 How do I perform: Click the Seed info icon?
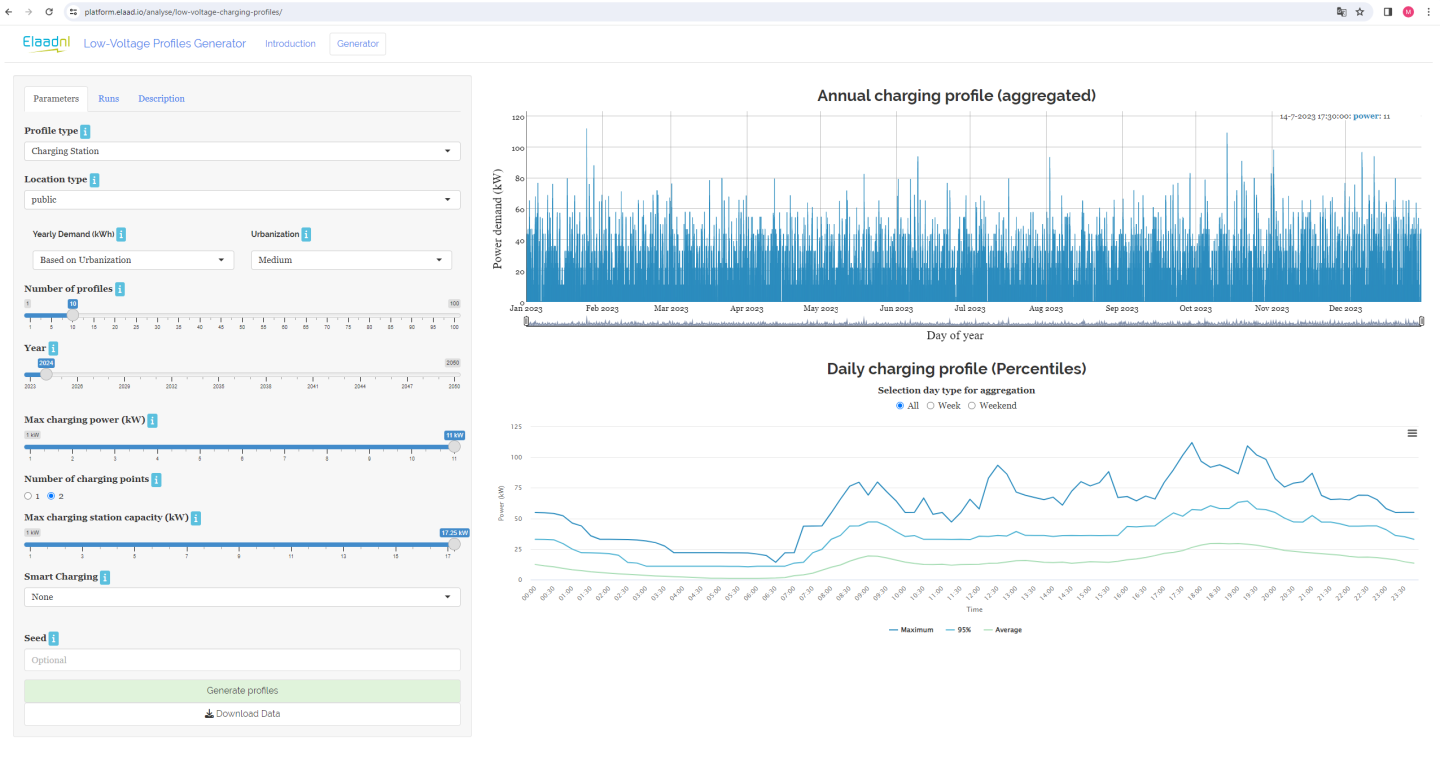tap(54, 638)
